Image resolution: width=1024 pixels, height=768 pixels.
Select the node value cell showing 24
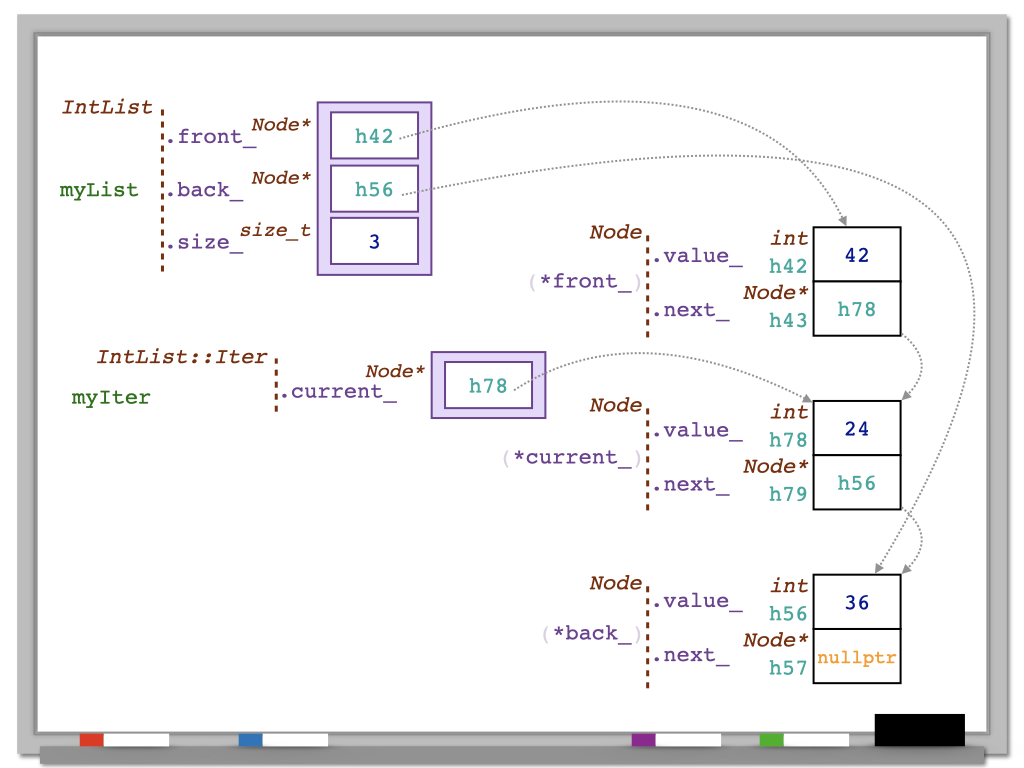[857, 429]
